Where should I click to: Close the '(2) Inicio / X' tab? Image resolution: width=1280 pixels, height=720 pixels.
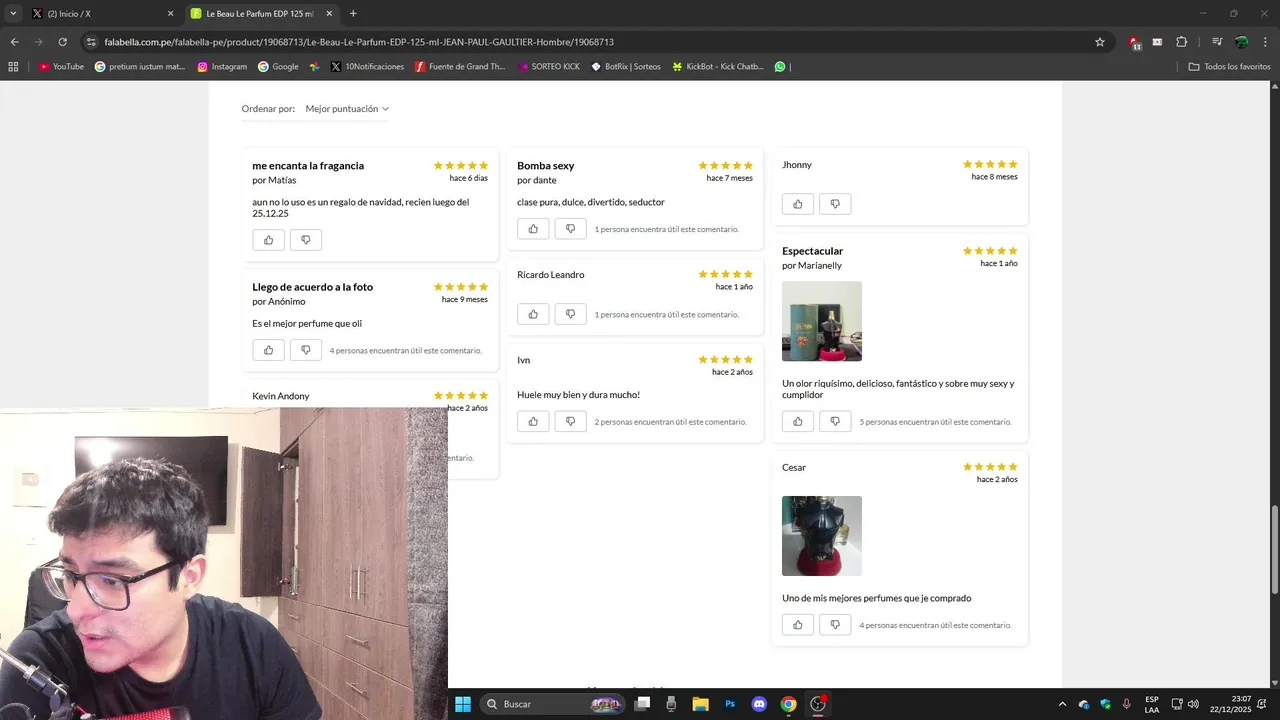coord(170,14)
